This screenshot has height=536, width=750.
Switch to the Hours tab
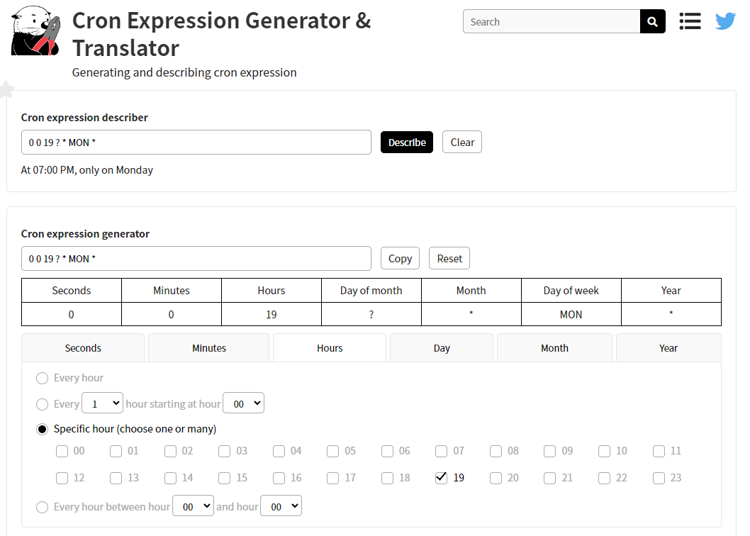click(x=330, y=348)
